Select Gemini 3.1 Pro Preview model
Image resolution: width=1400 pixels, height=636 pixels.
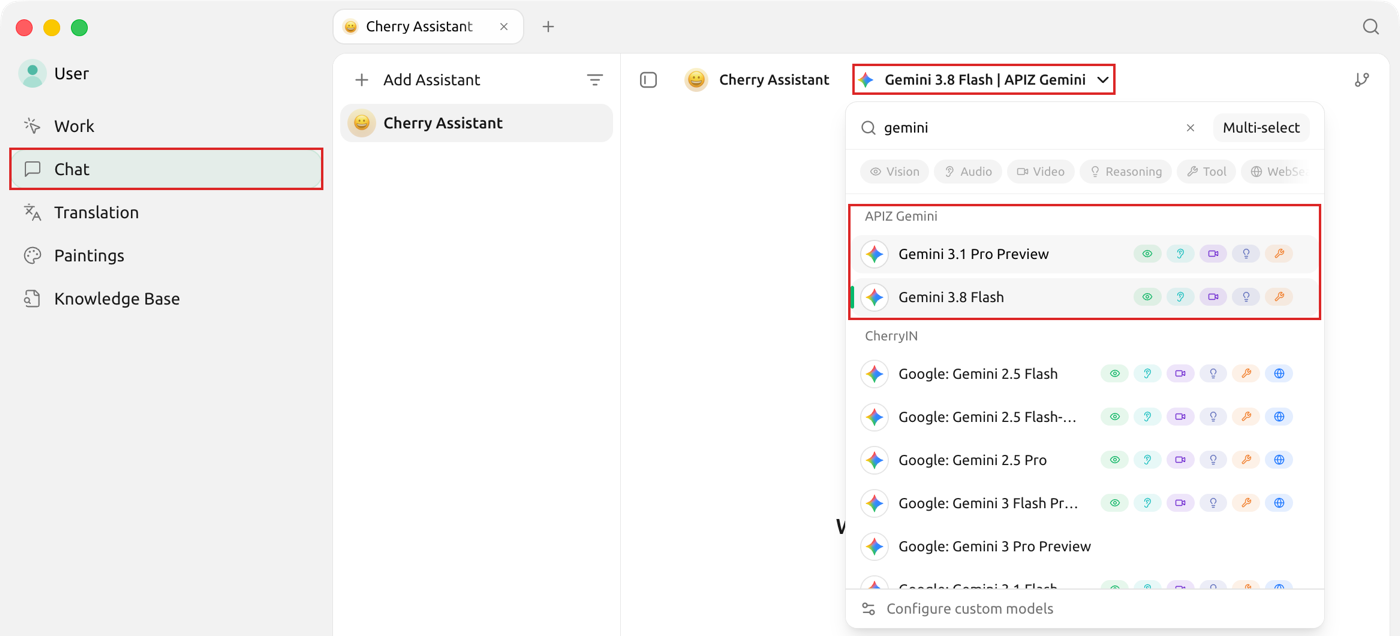point(1084,254)
